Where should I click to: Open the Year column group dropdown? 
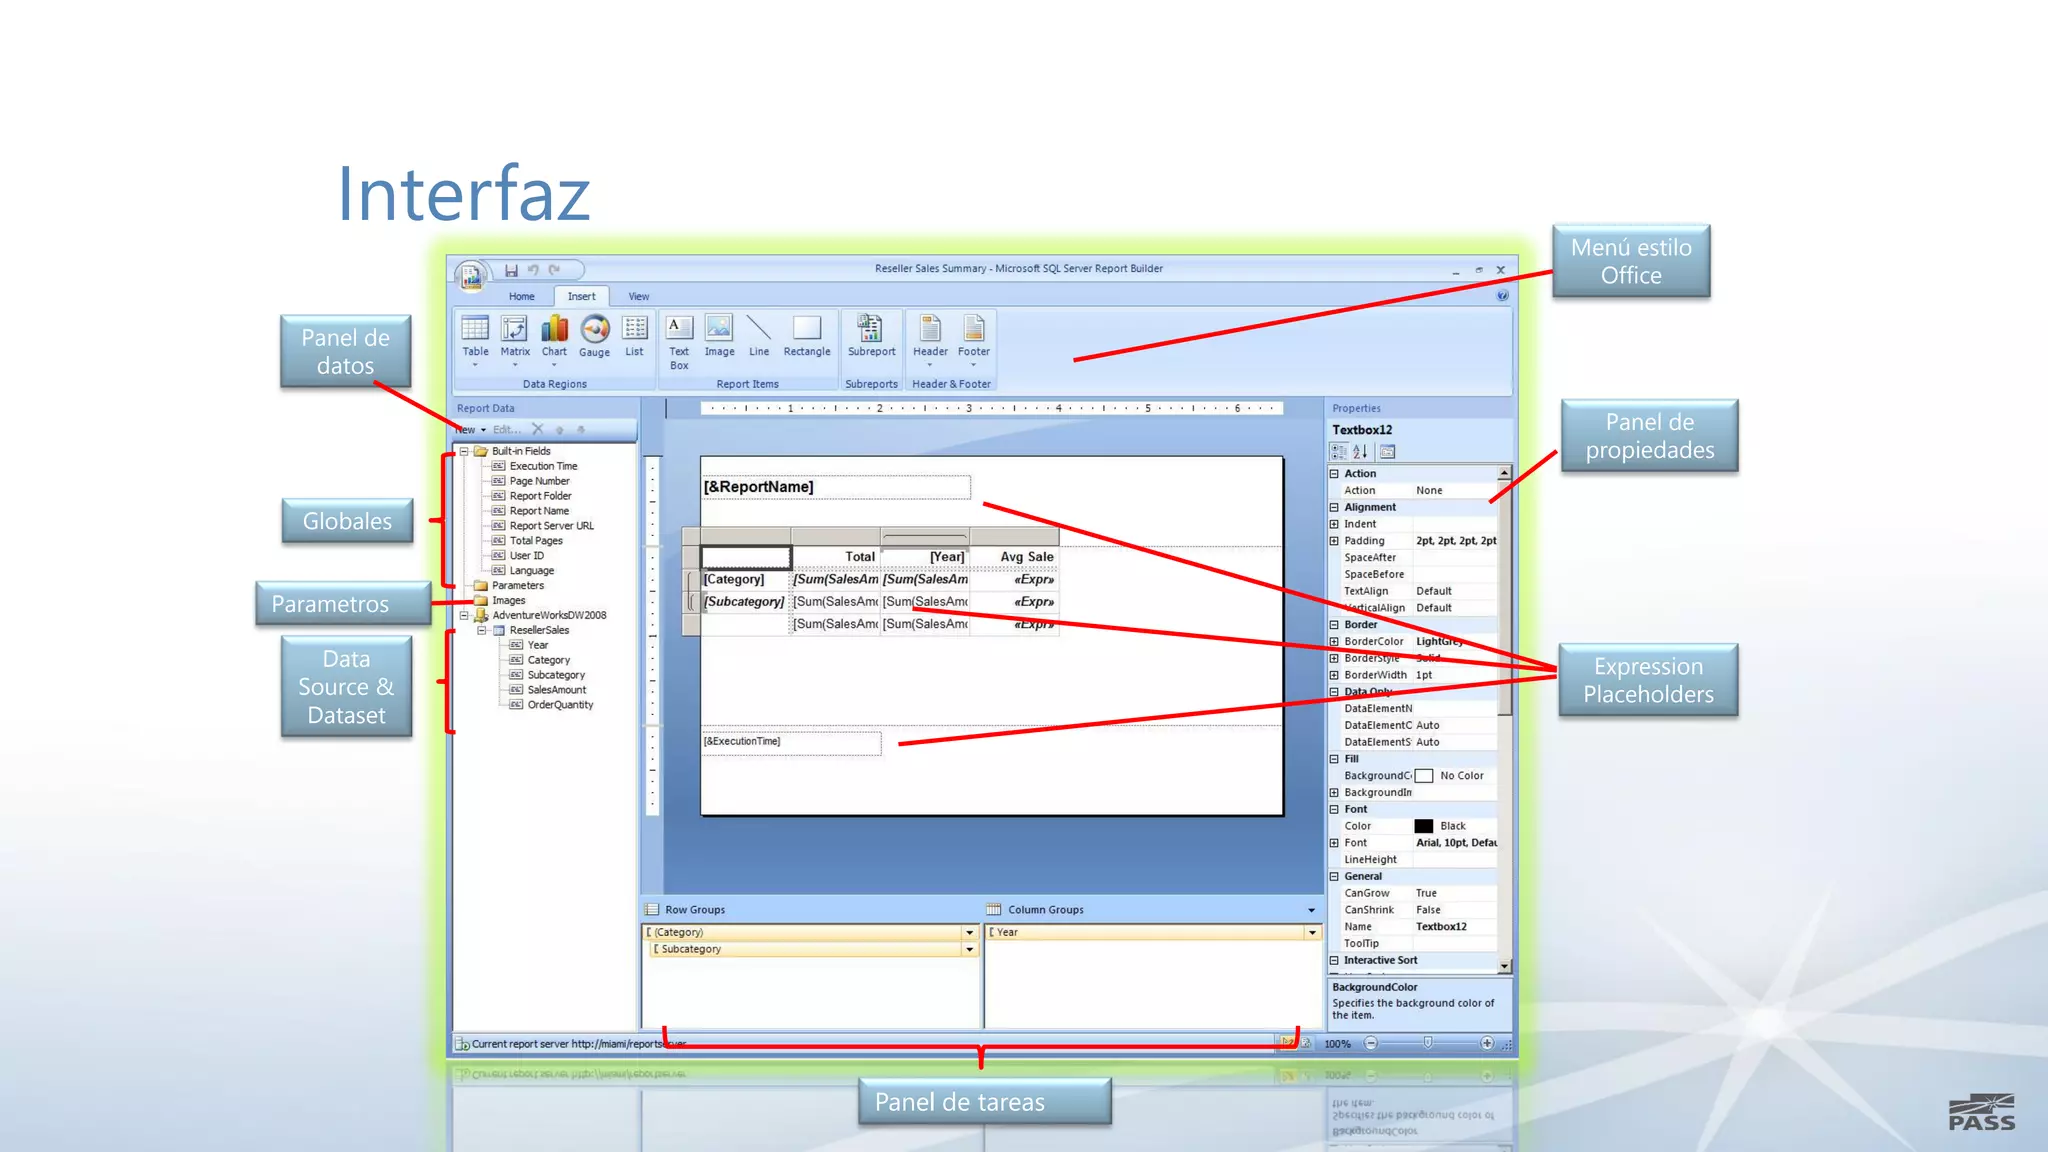click(1312, 933)
